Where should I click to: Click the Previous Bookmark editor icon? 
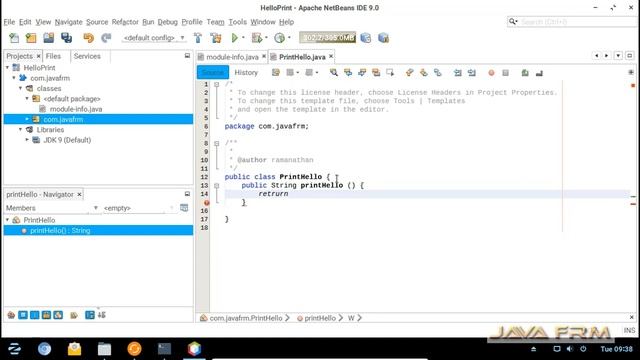coord(409,73)
